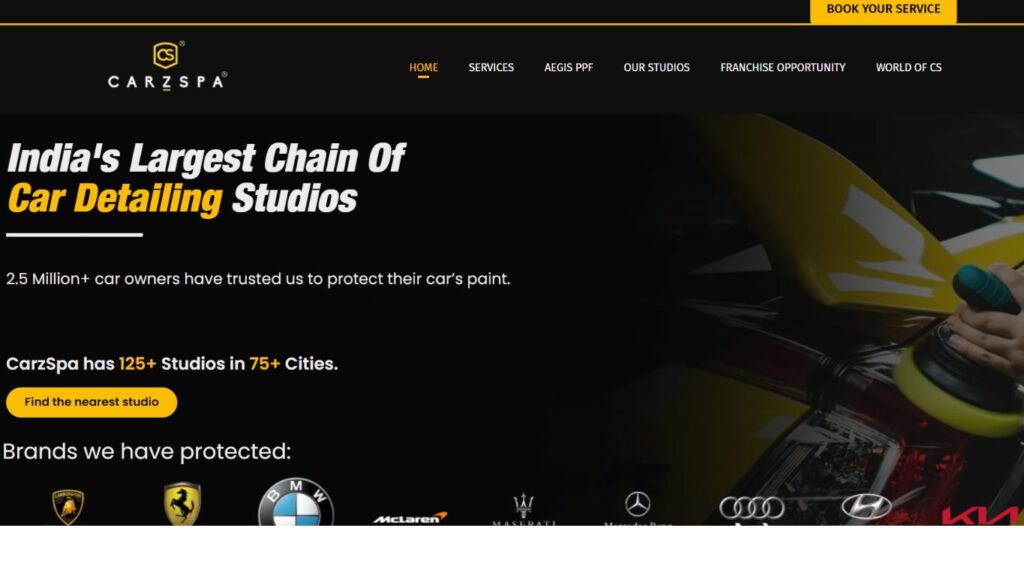The height and width of the screenshot is (576, 1024).
Task: Open the World of CS menu
Action: coord(908,67)
